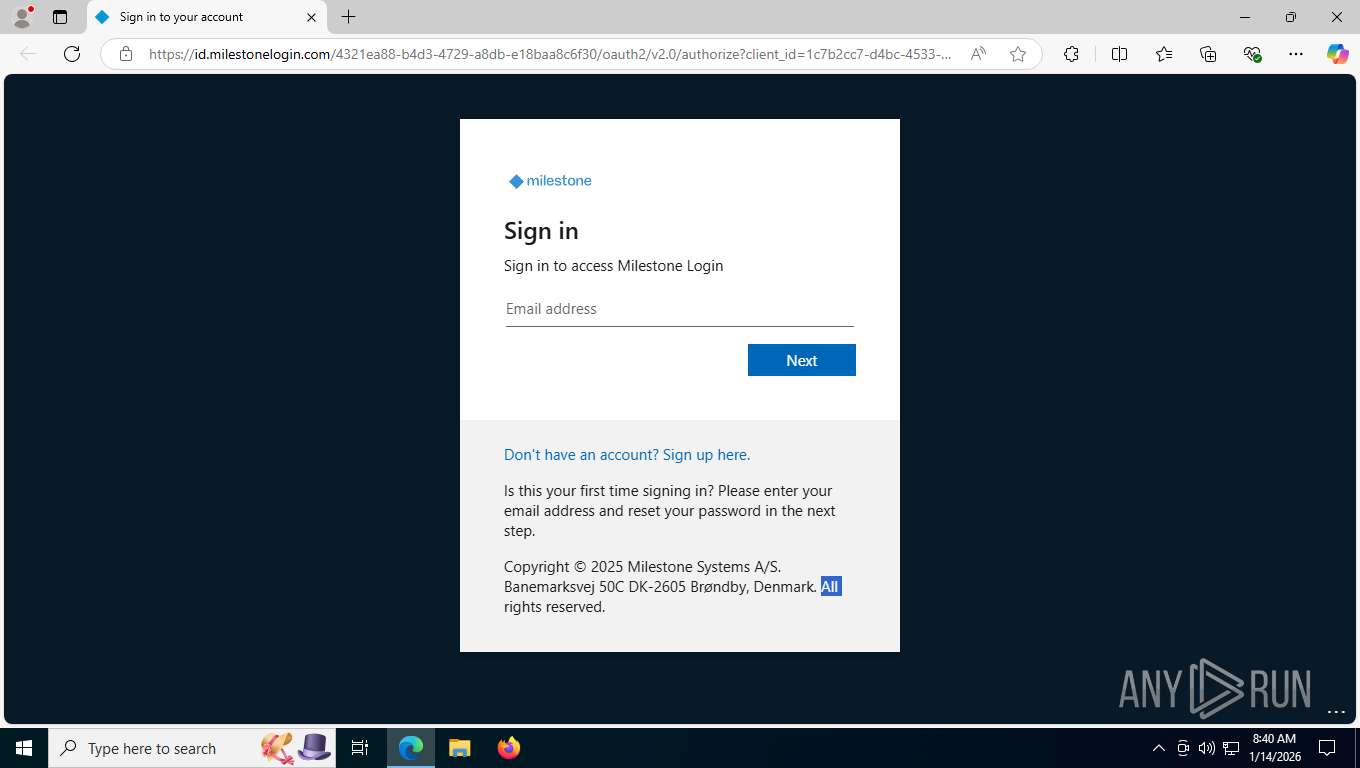Open the browser profile icon
1360x768 pixels.
pyautogui.click(x=22, y=17)
